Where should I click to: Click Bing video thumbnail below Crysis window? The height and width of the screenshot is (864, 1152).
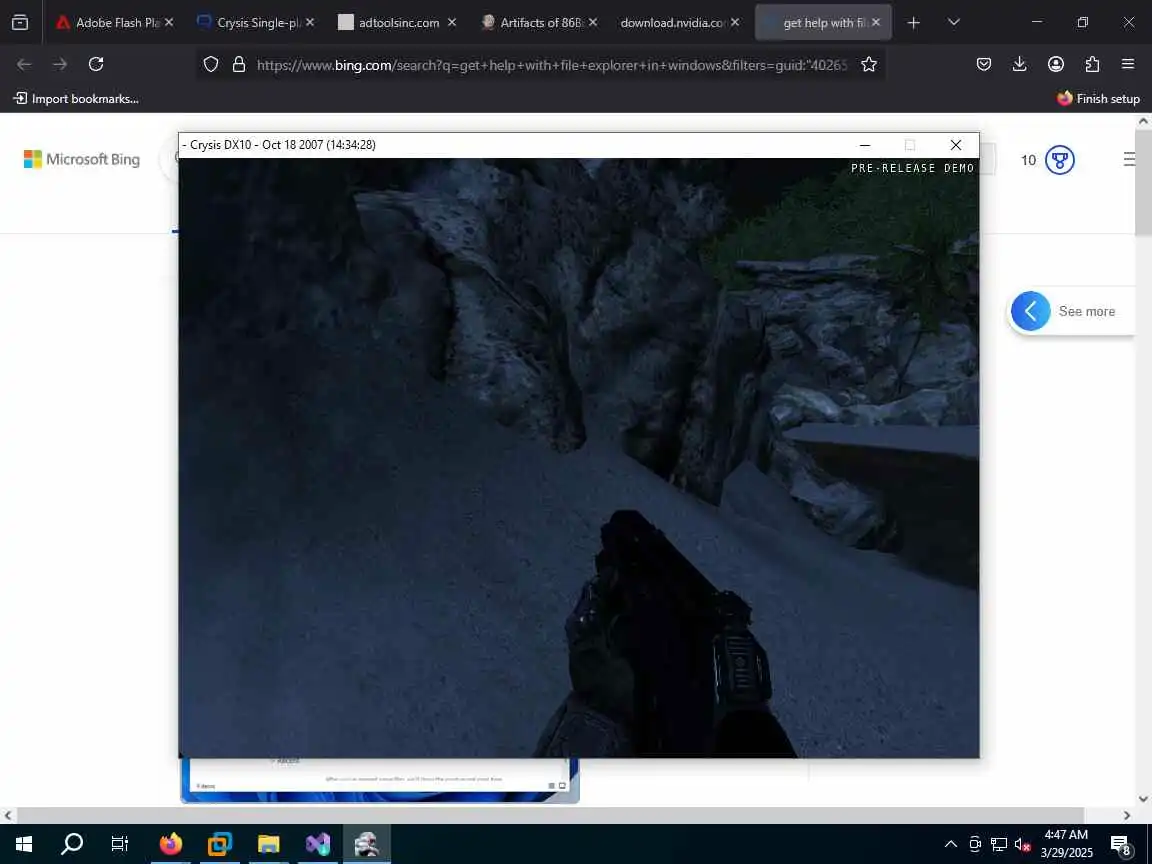point(380,780)
